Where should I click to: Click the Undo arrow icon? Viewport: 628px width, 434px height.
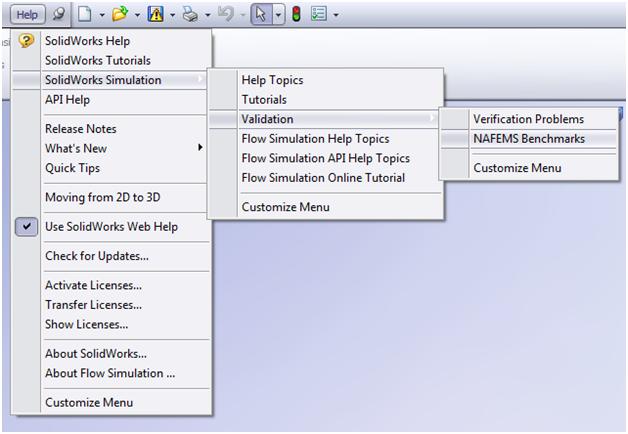click(x=226, y=15)
